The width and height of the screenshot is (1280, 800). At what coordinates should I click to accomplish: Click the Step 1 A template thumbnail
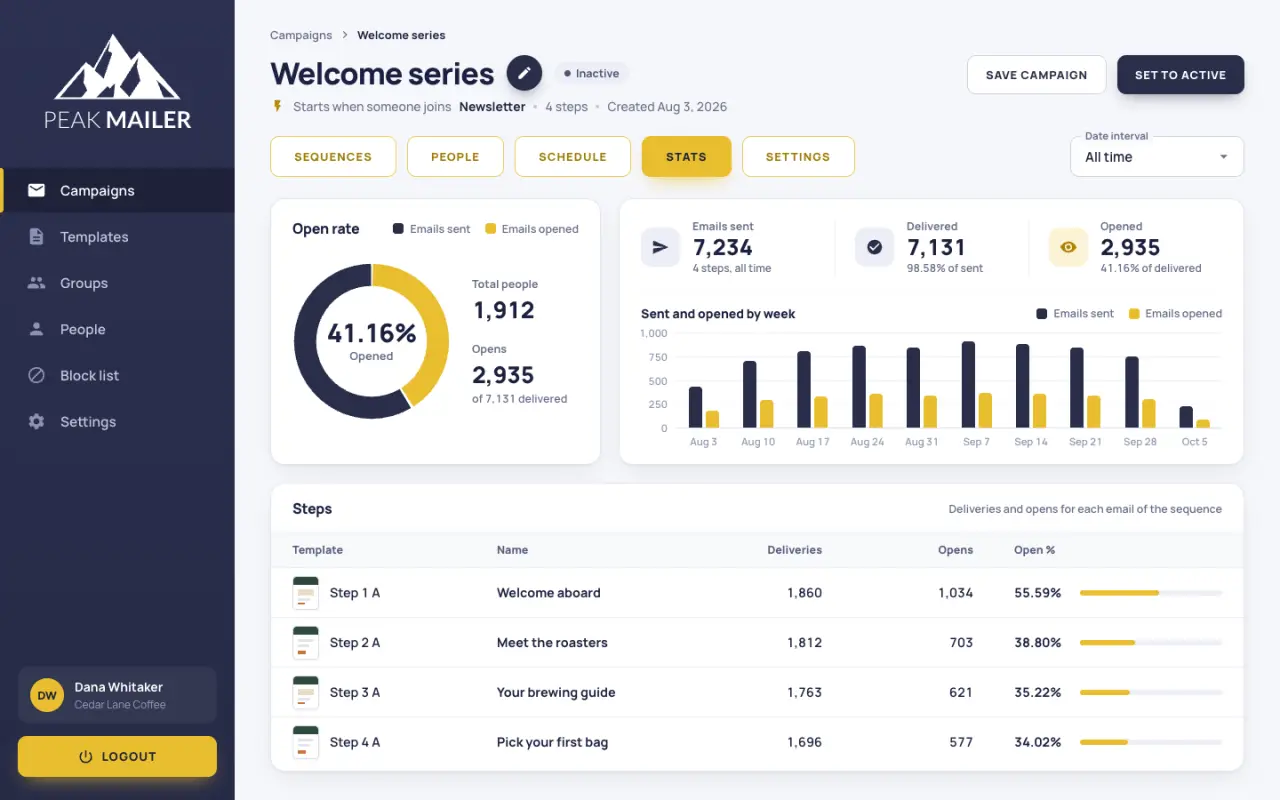pyautogui.click(x=305, y=593)
